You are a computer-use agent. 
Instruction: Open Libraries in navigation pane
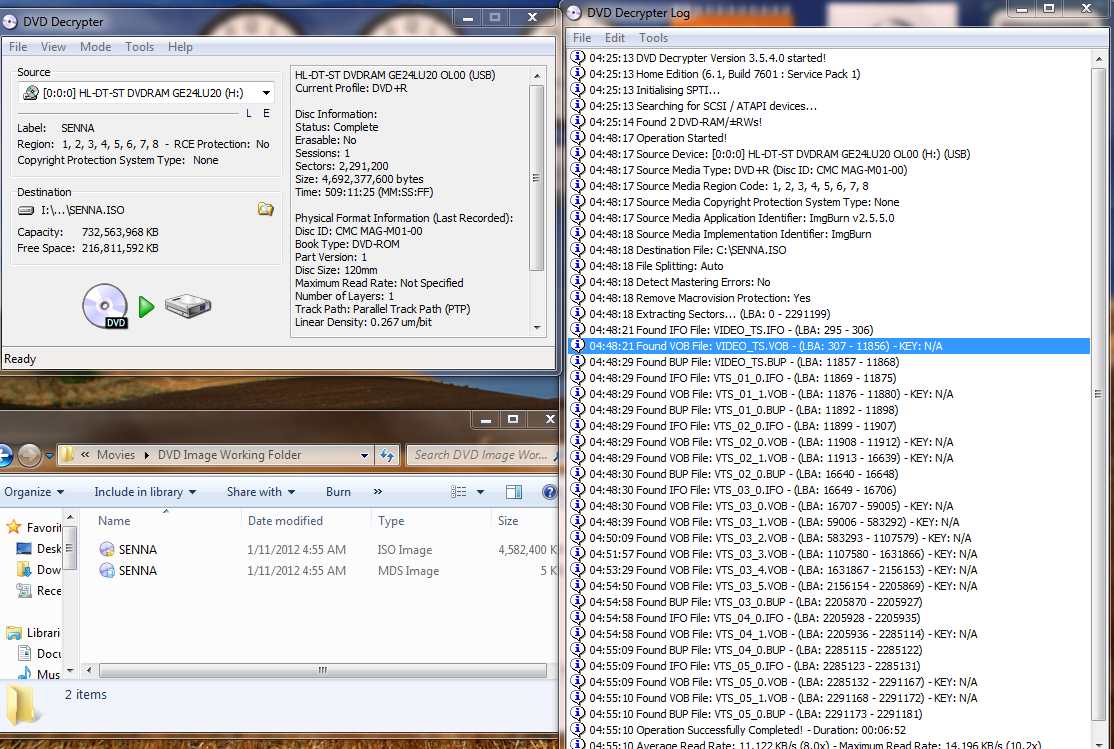pyautogui.click(x=33, y=632)
